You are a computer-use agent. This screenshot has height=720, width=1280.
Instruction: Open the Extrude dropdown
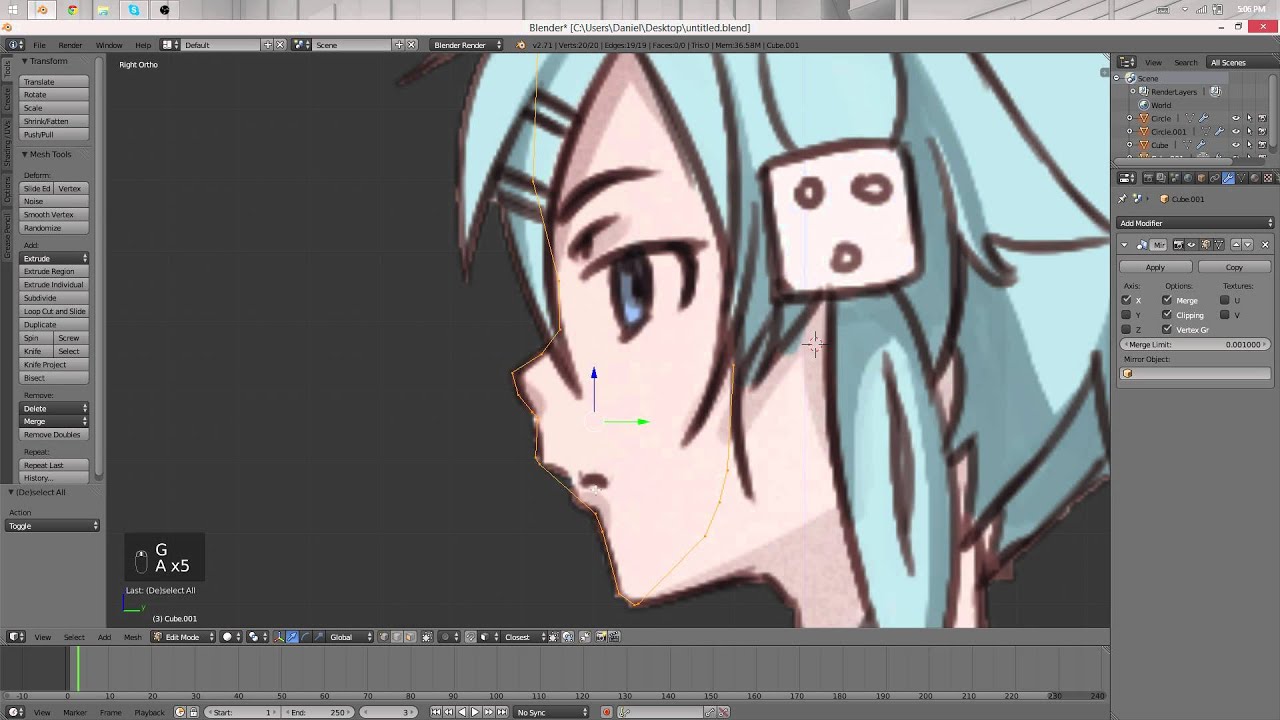[55, 258]
